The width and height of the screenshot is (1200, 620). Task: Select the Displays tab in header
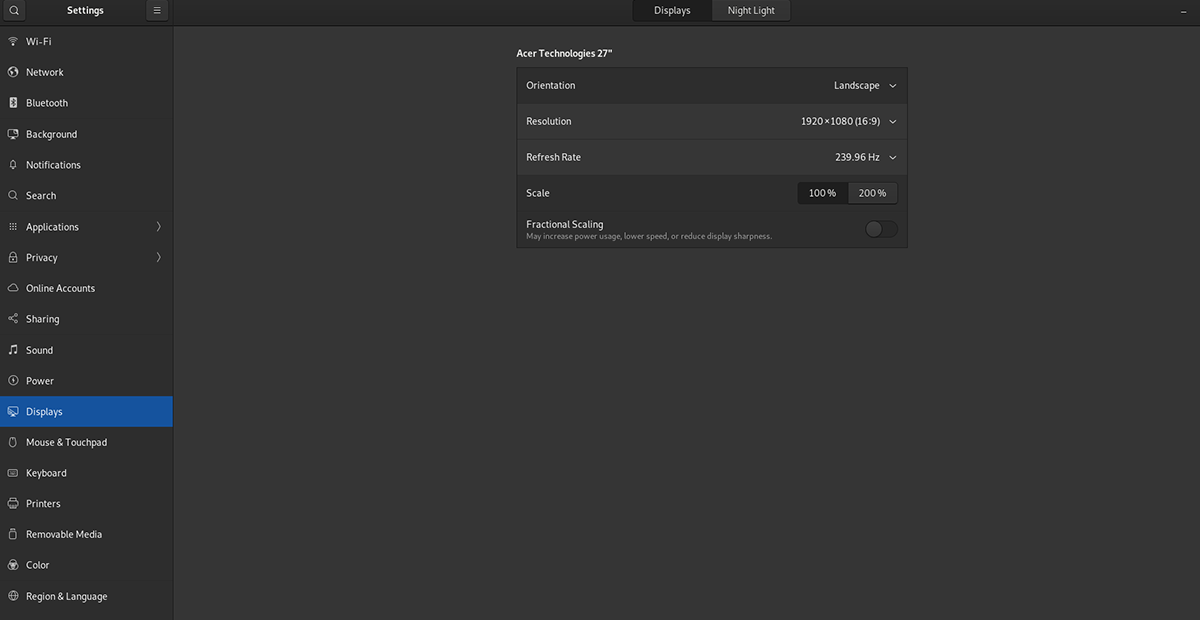point(672,10)
